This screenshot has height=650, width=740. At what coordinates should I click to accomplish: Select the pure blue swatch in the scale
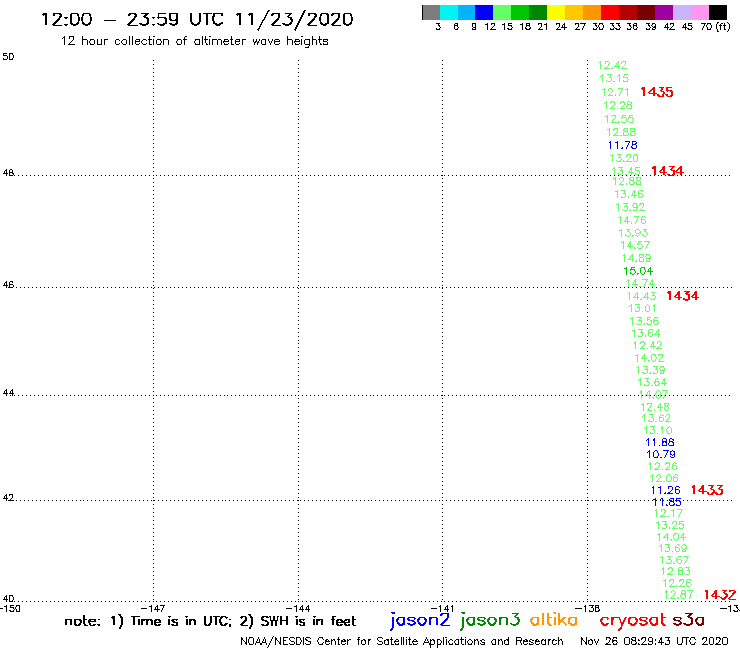pos(484,12)
